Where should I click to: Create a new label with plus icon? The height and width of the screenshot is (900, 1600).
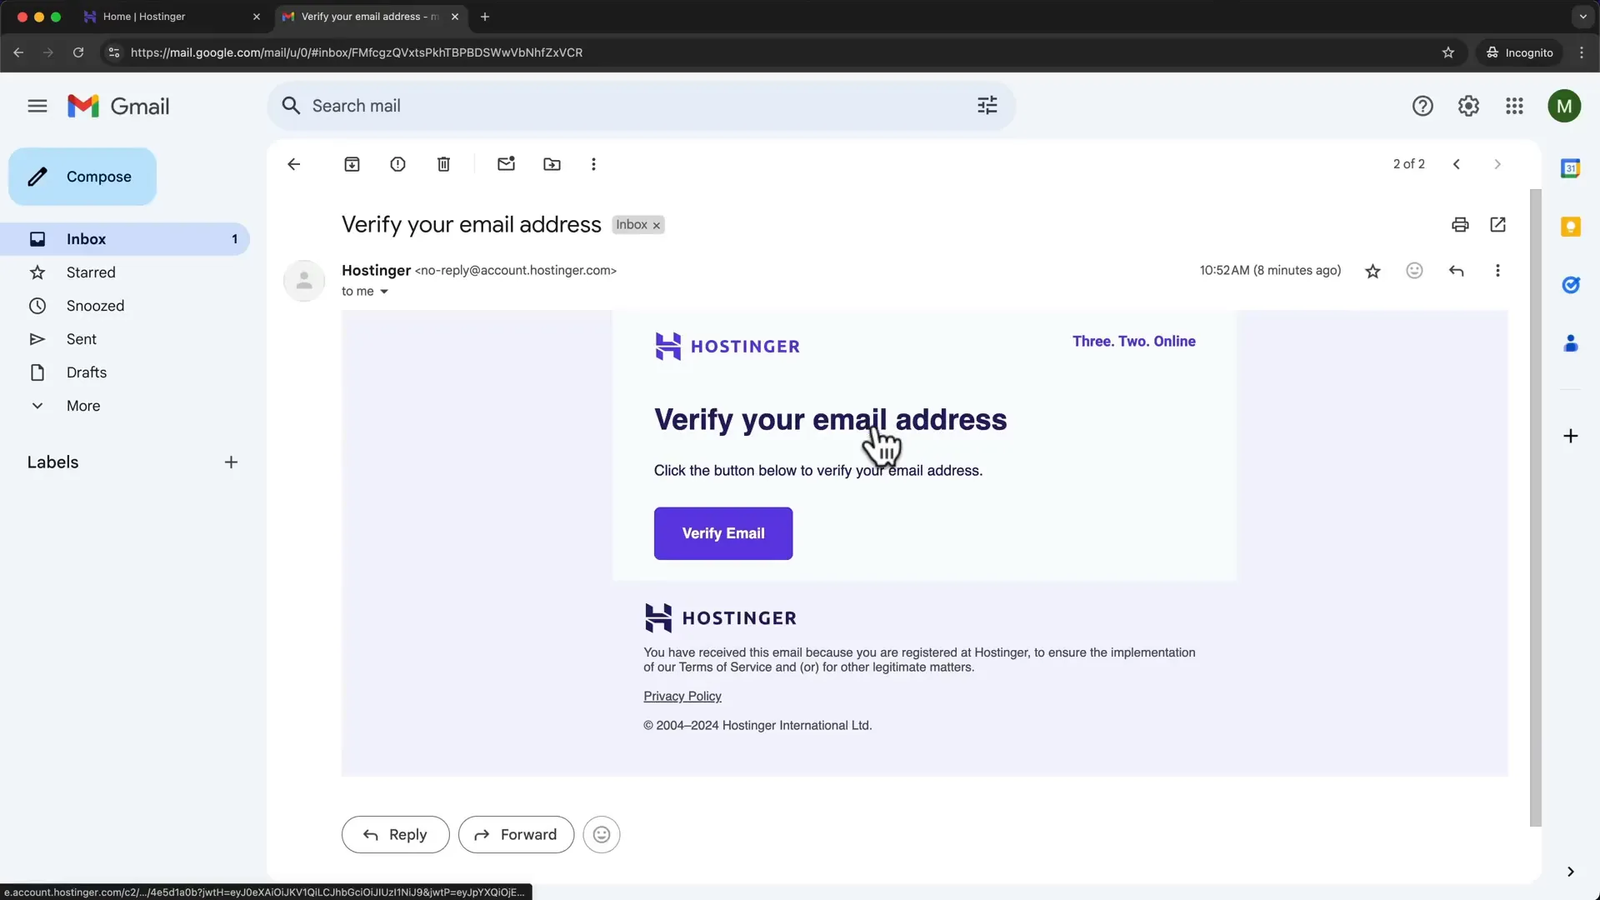(231, 462)
